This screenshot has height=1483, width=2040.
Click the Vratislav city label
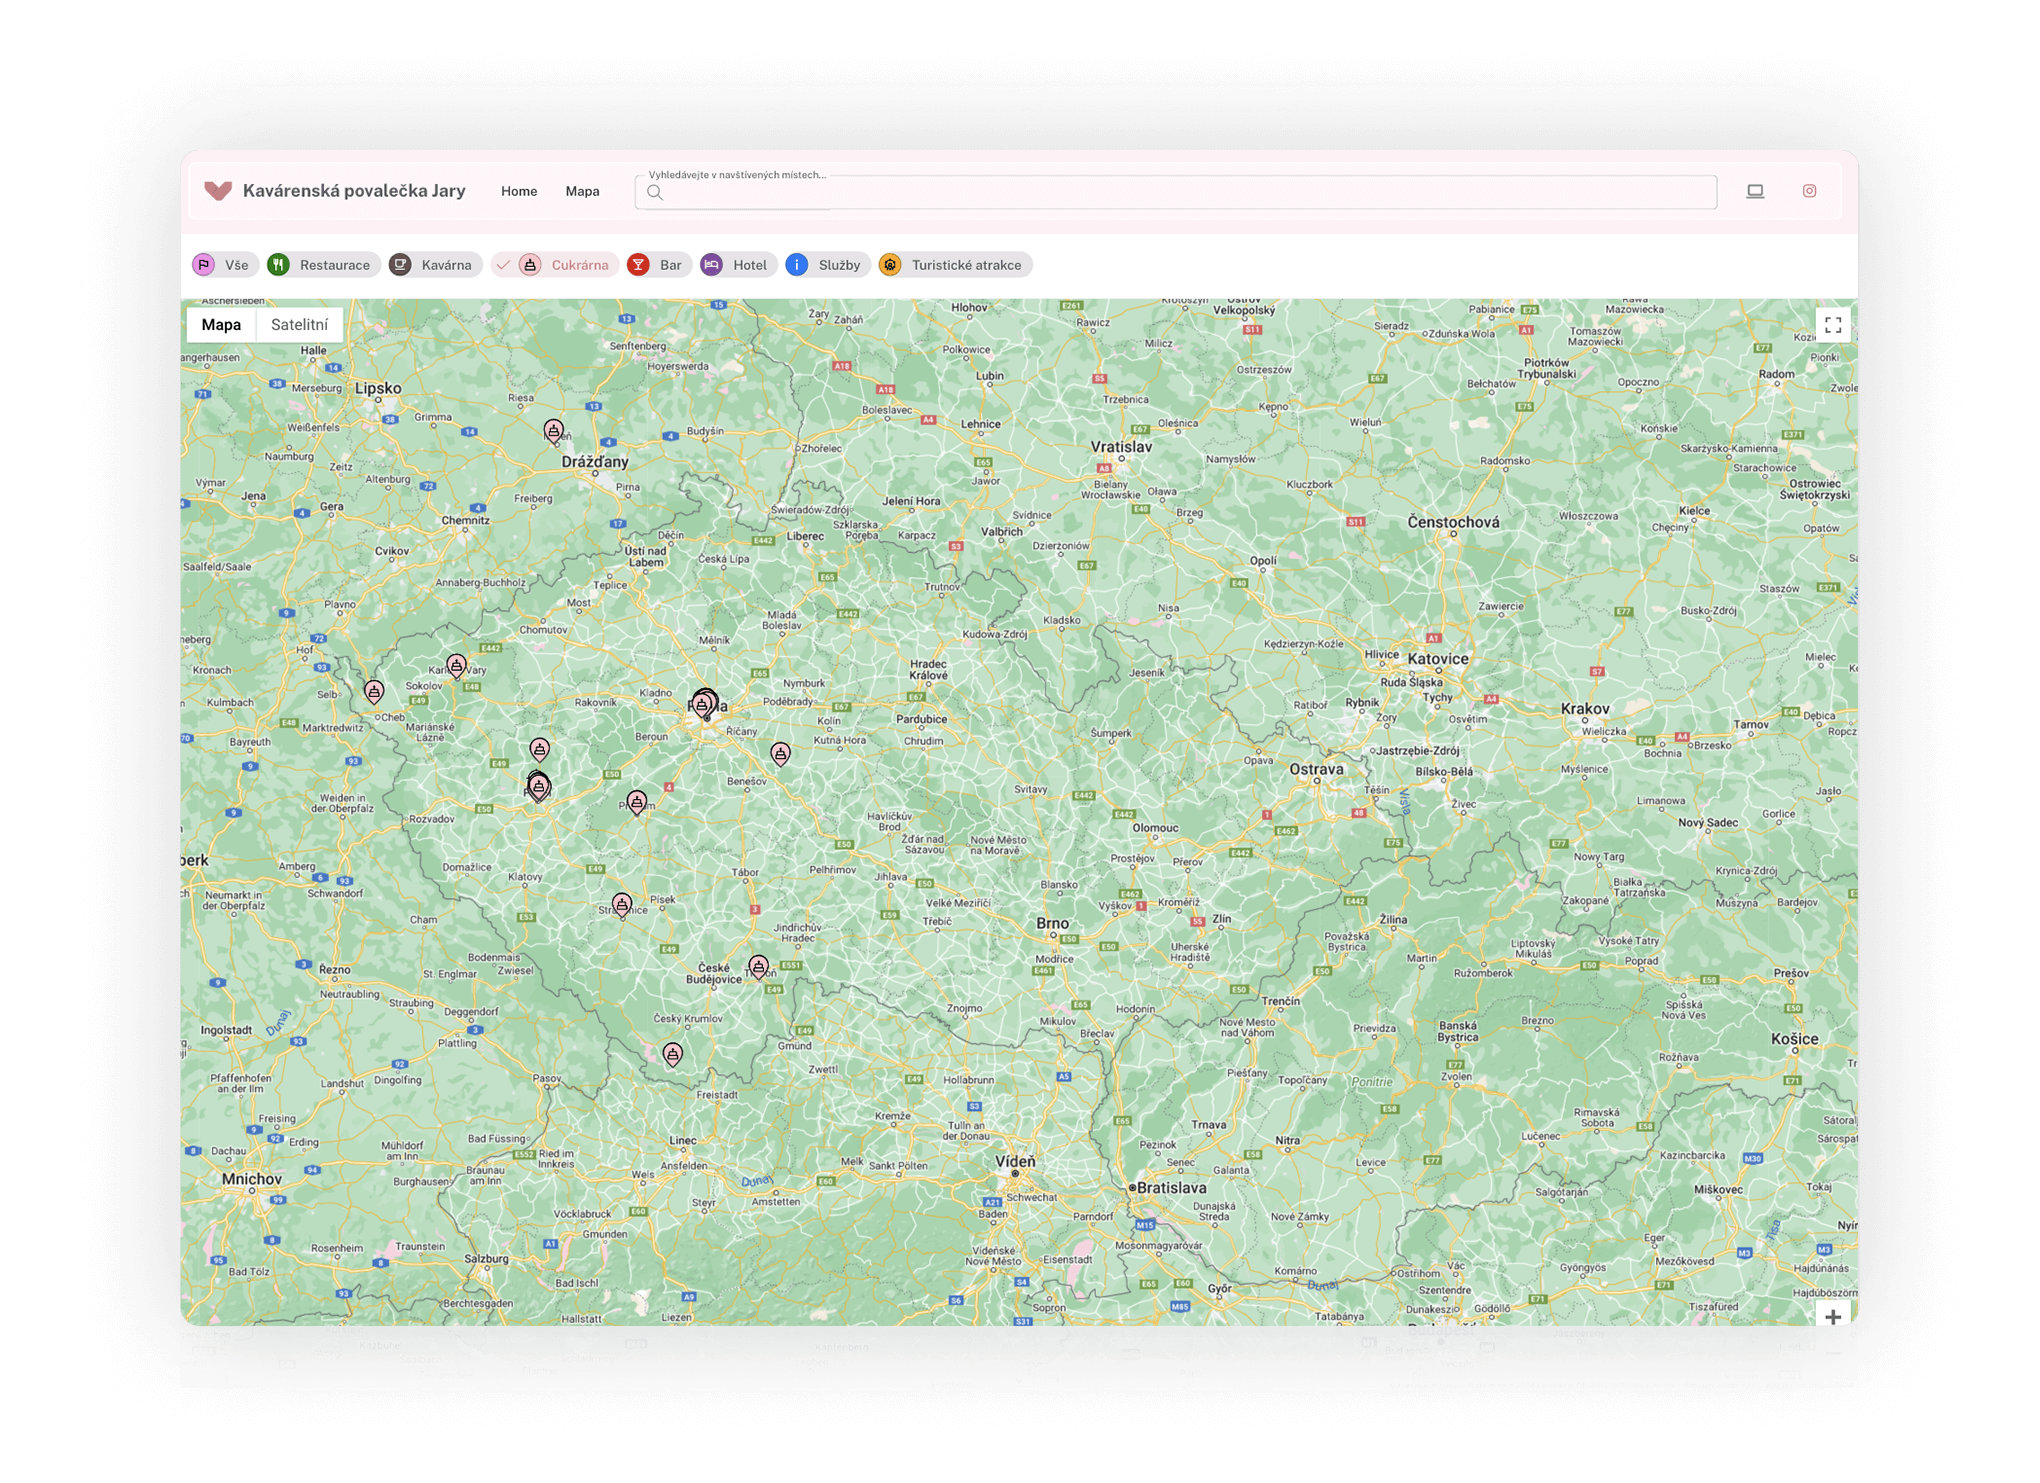point(1120,447)
